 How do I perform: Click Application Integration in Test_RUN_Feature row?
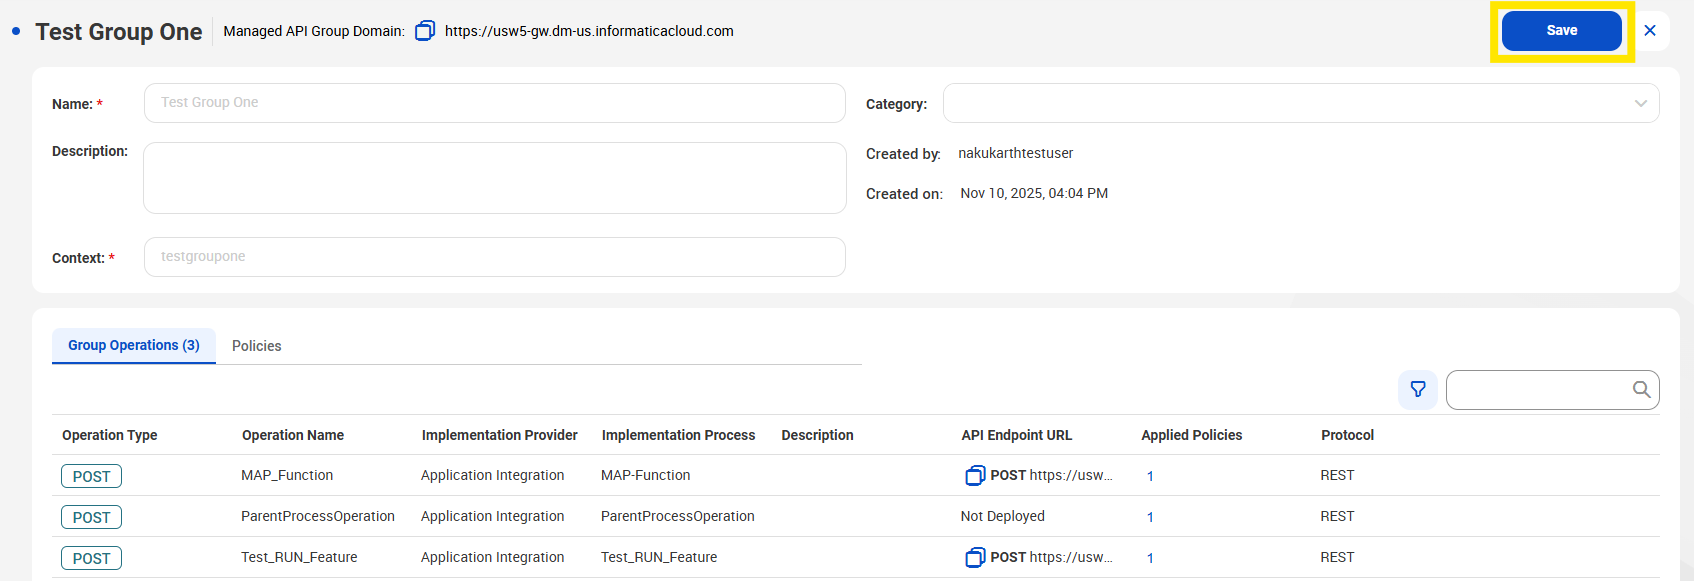pos(493,557)
